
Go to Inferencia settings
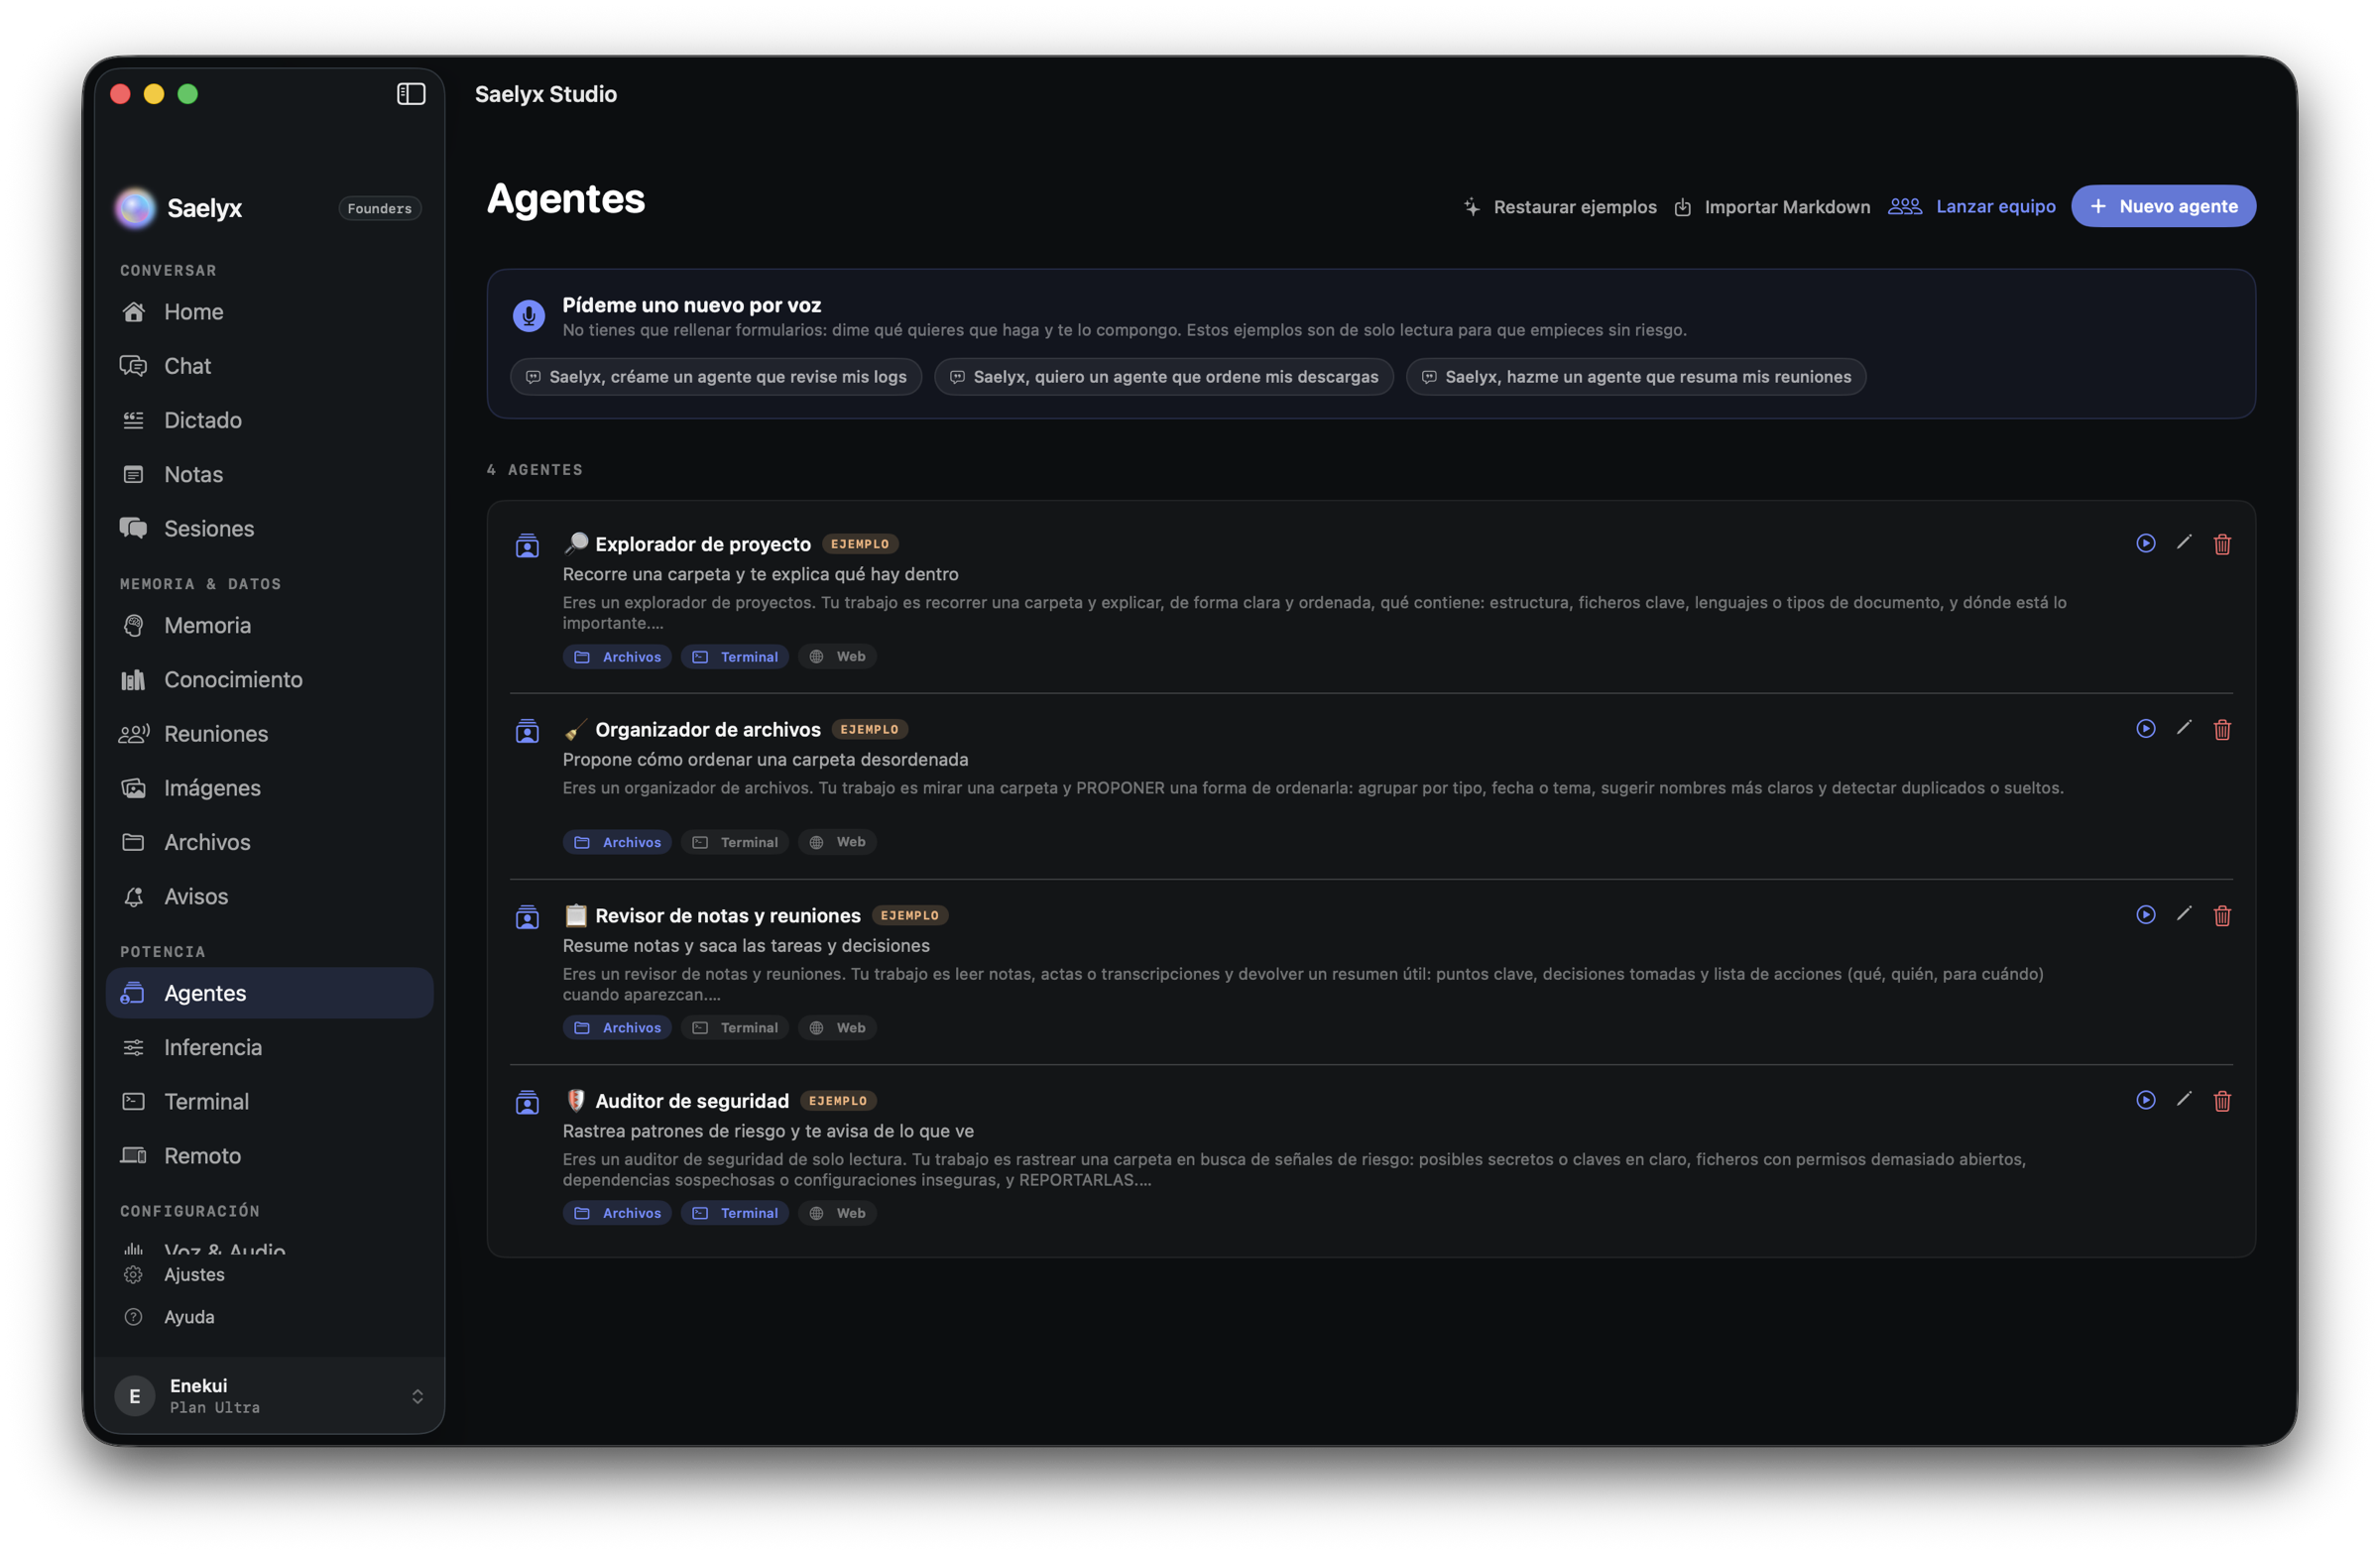point(269,1047)
